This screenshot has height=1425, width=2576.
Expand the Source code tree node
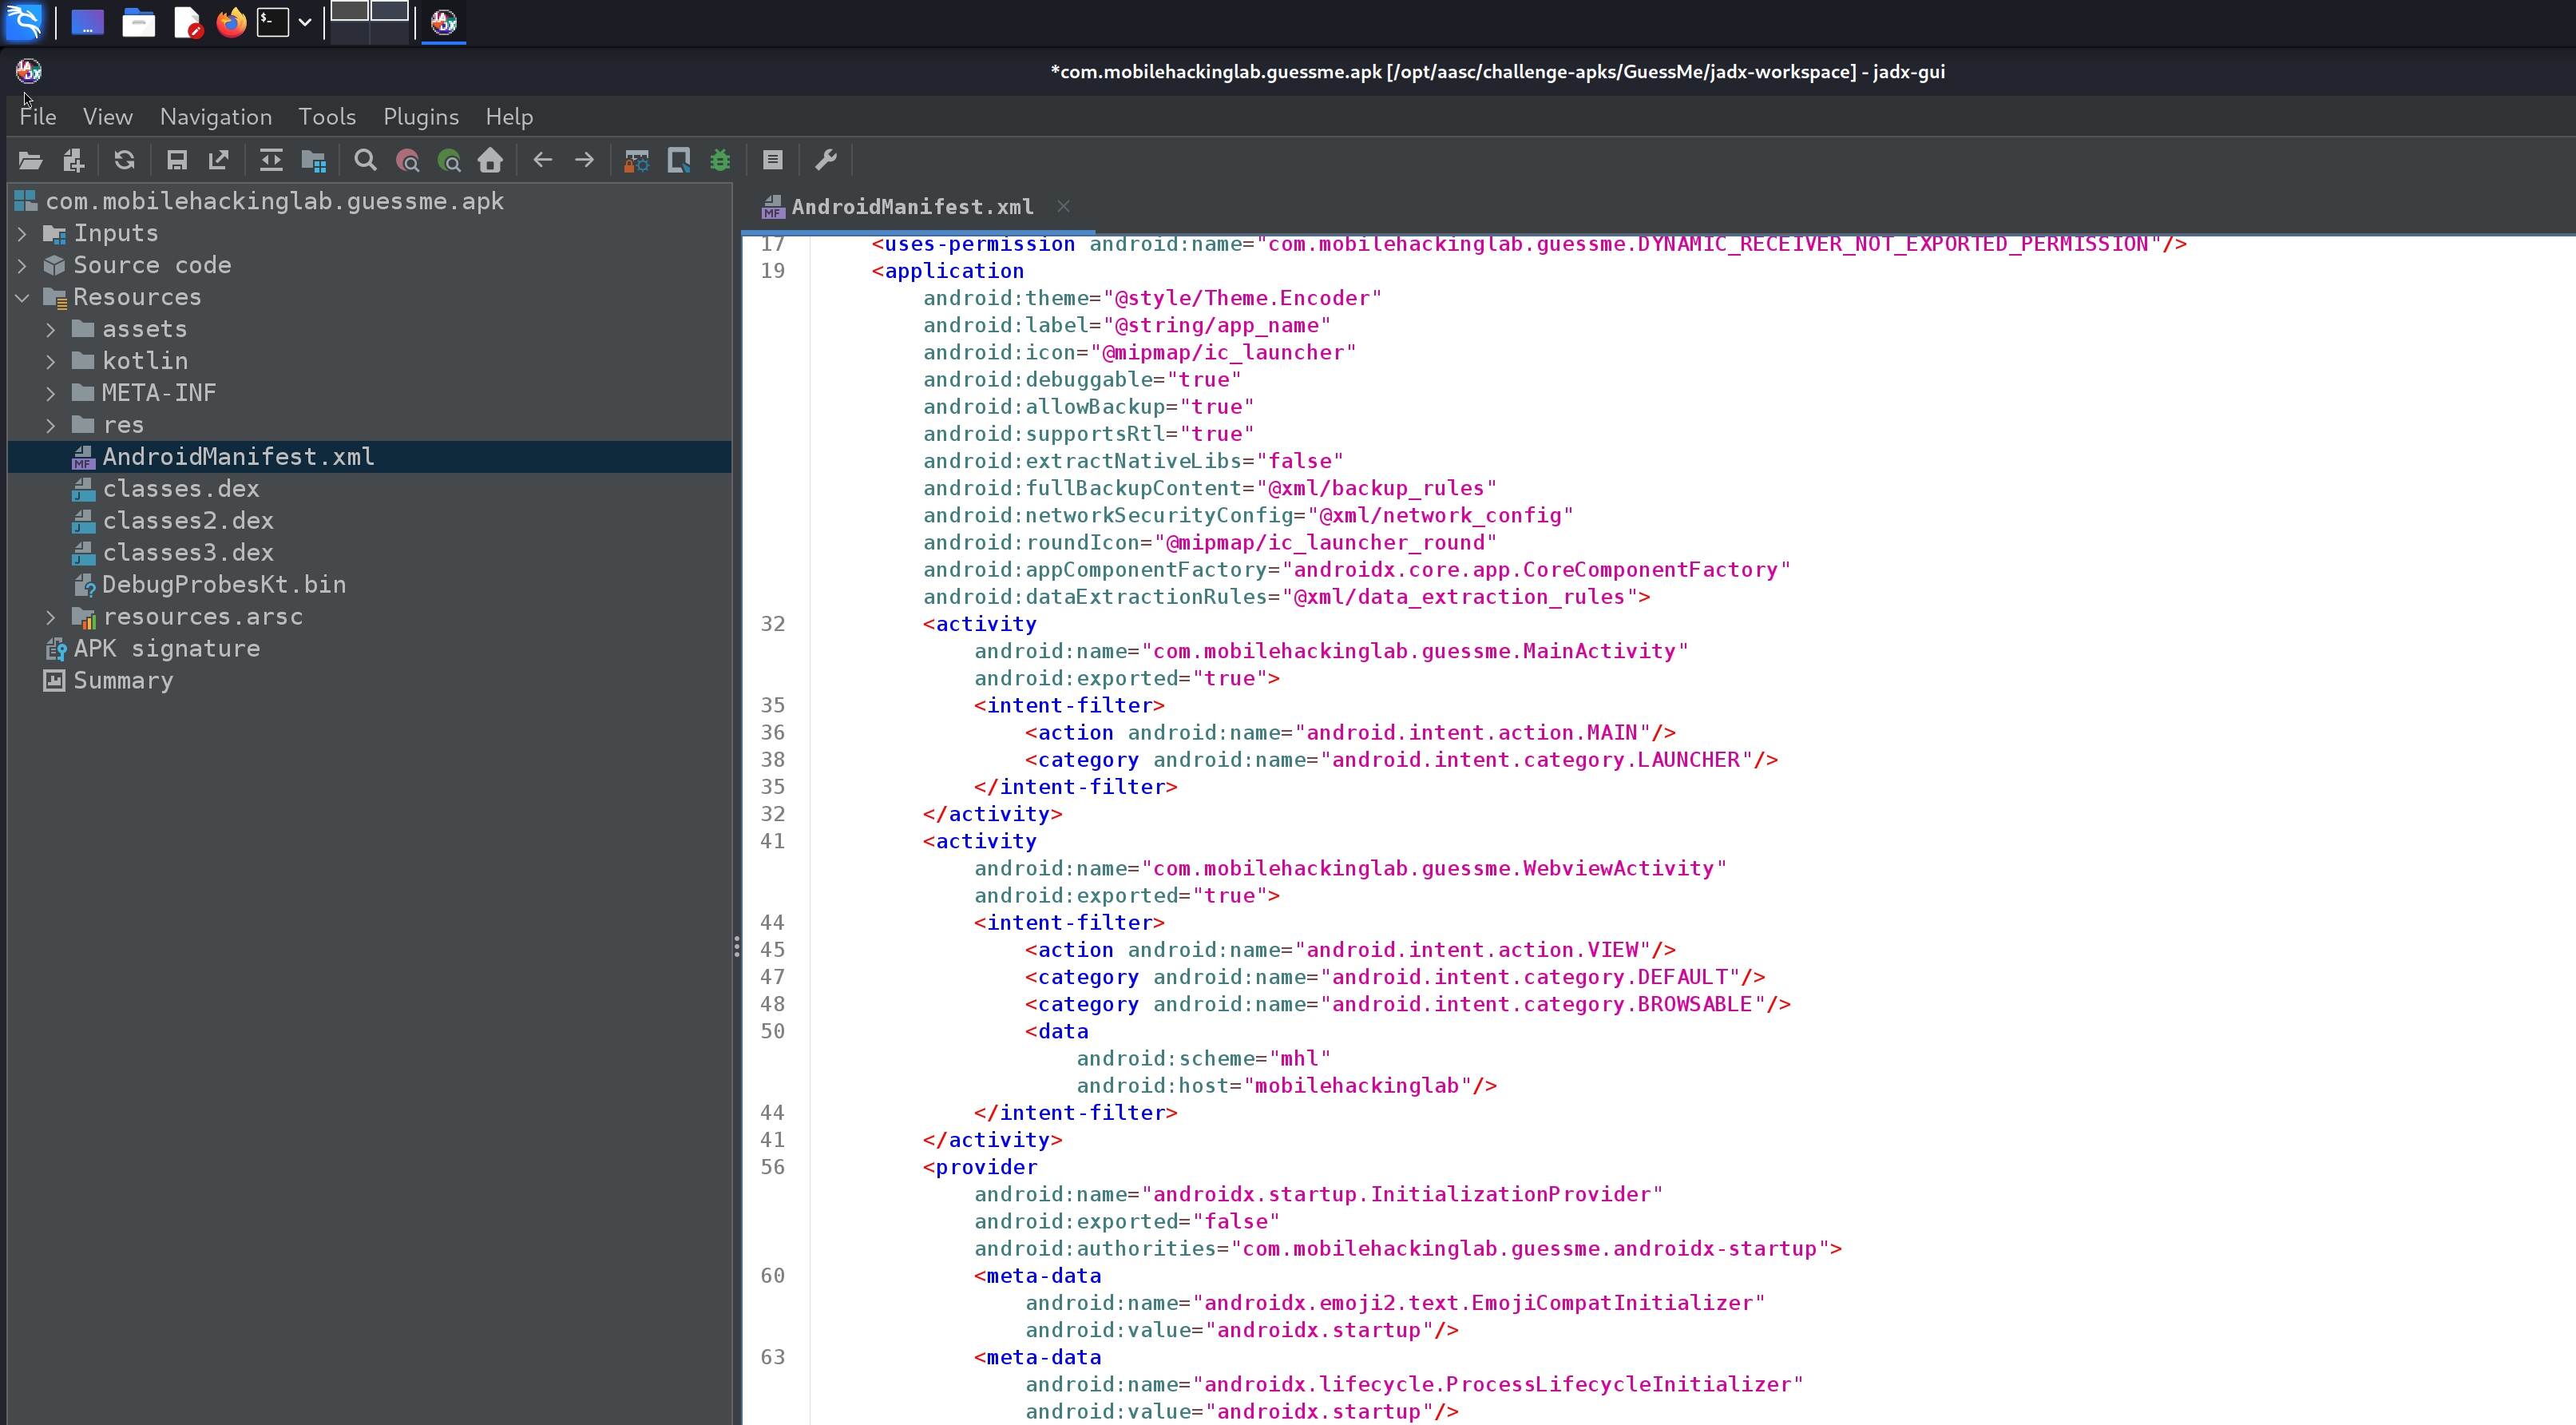tap(22, 265)
